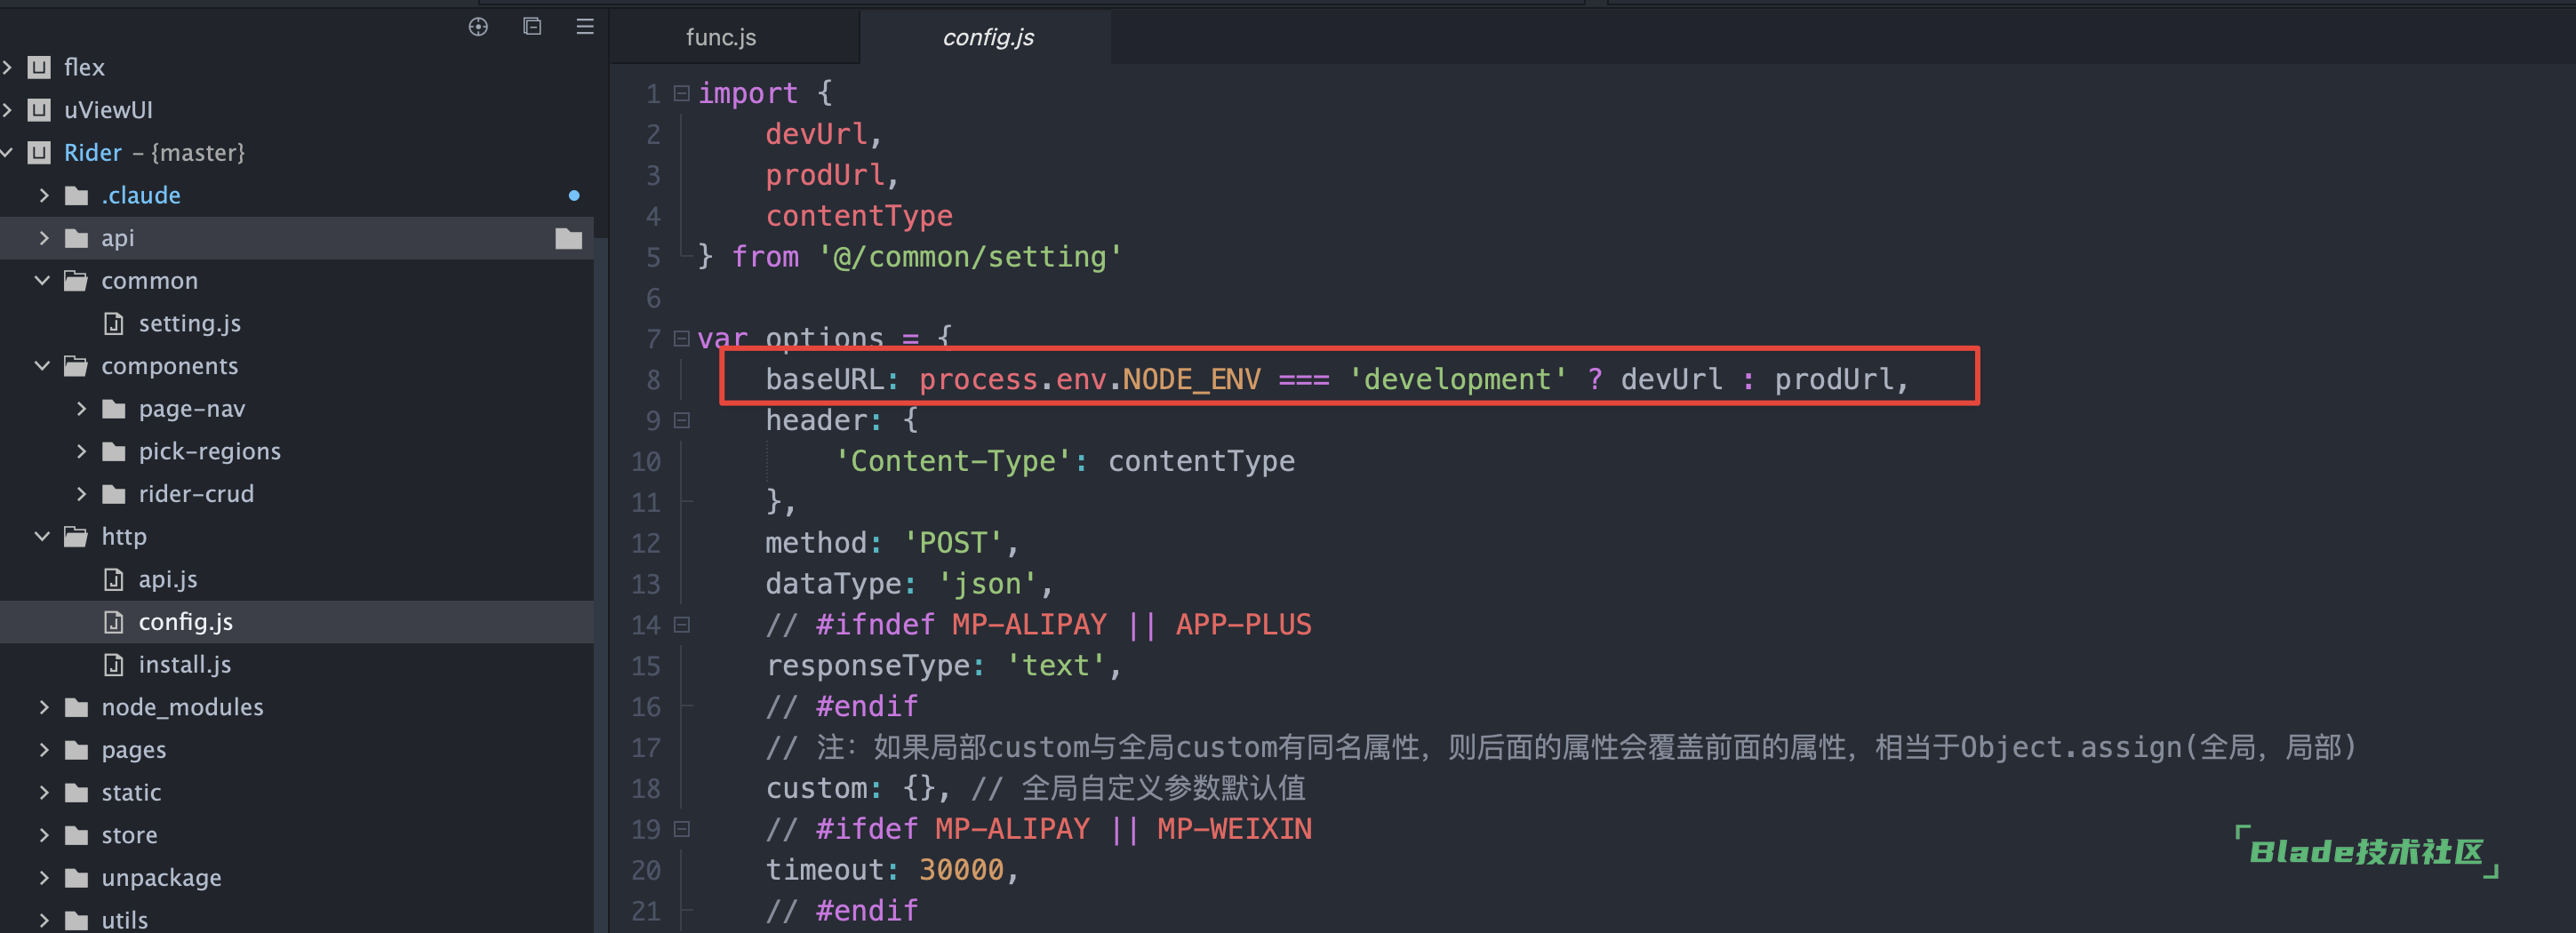2576x933 pixels.
Task: Select the pages folder in the tree
Action: tap(132, 749)
